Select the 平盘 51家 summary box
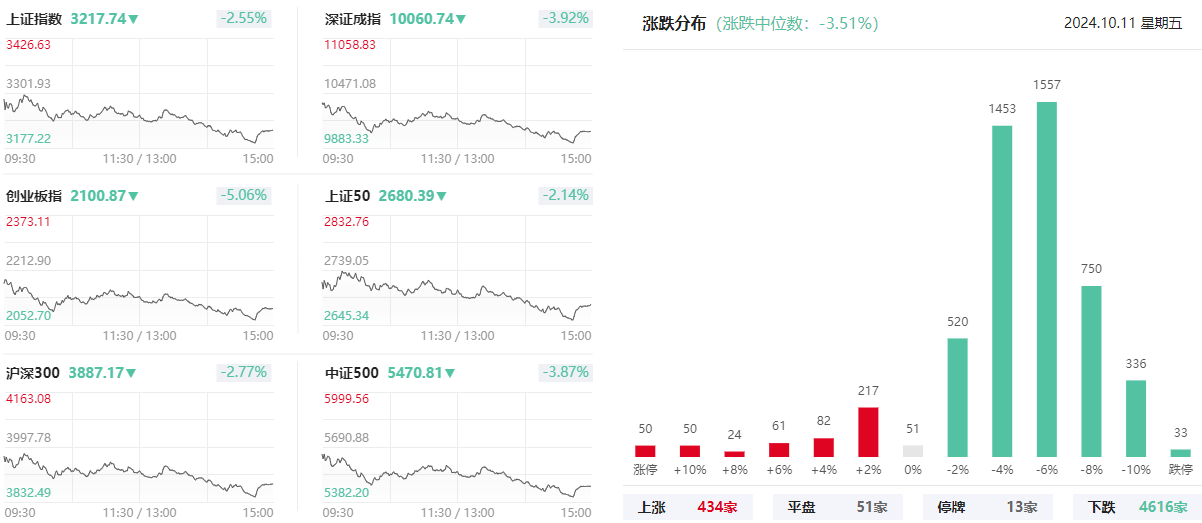Viewport: 1202px width, 523px height. pyautogui.click(x=838, y=507)
